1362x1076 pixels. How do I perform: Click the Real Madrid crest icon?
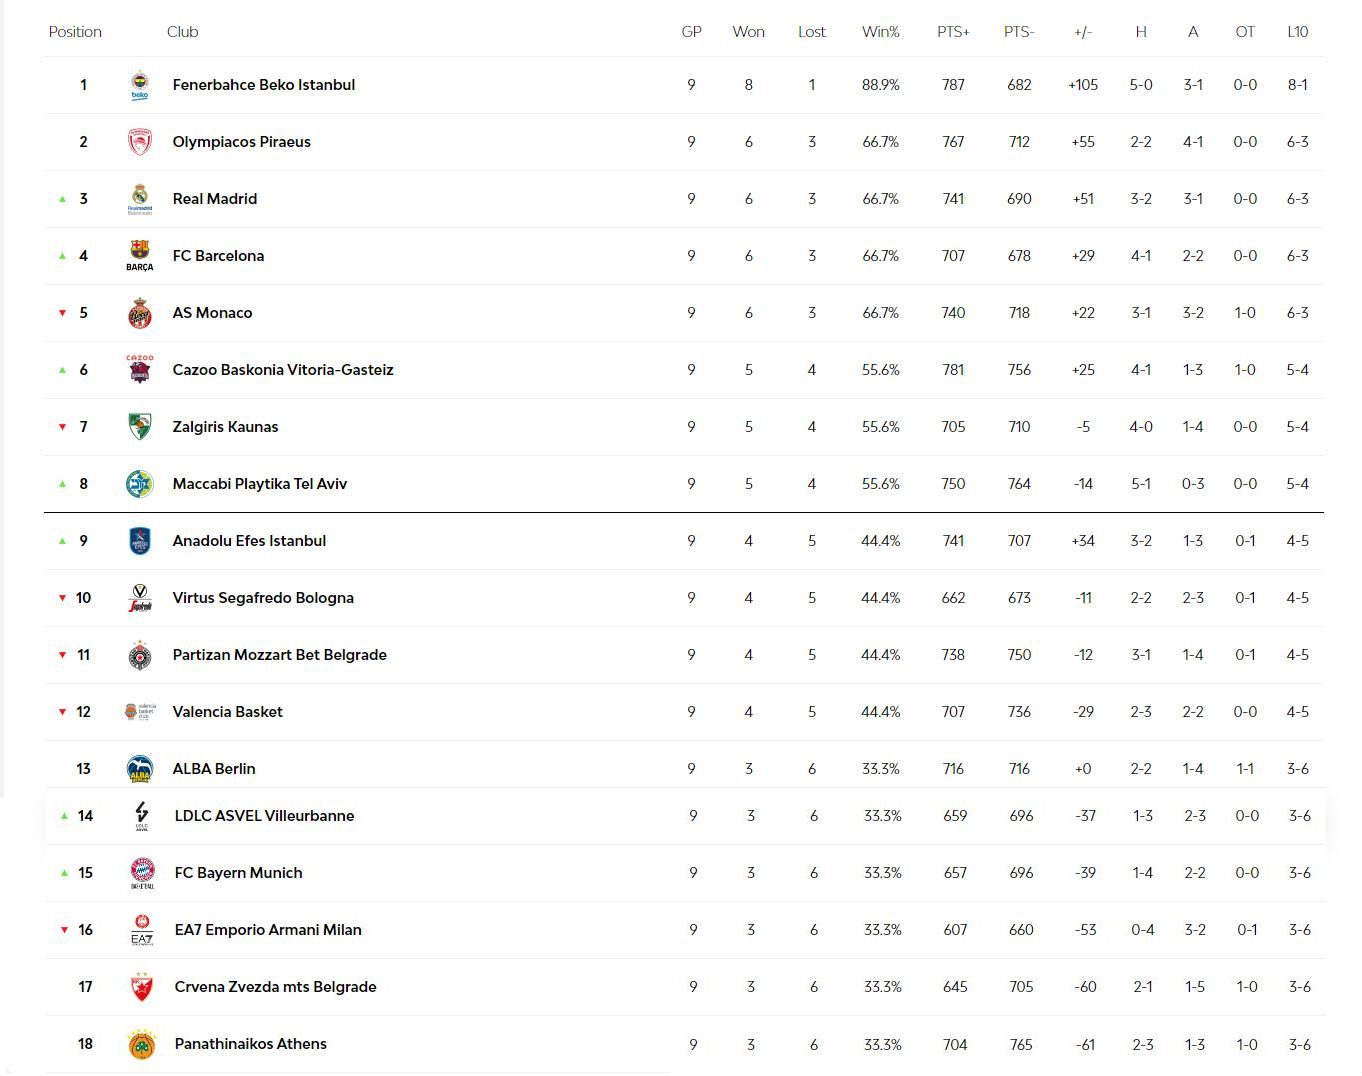pos(140,199)
